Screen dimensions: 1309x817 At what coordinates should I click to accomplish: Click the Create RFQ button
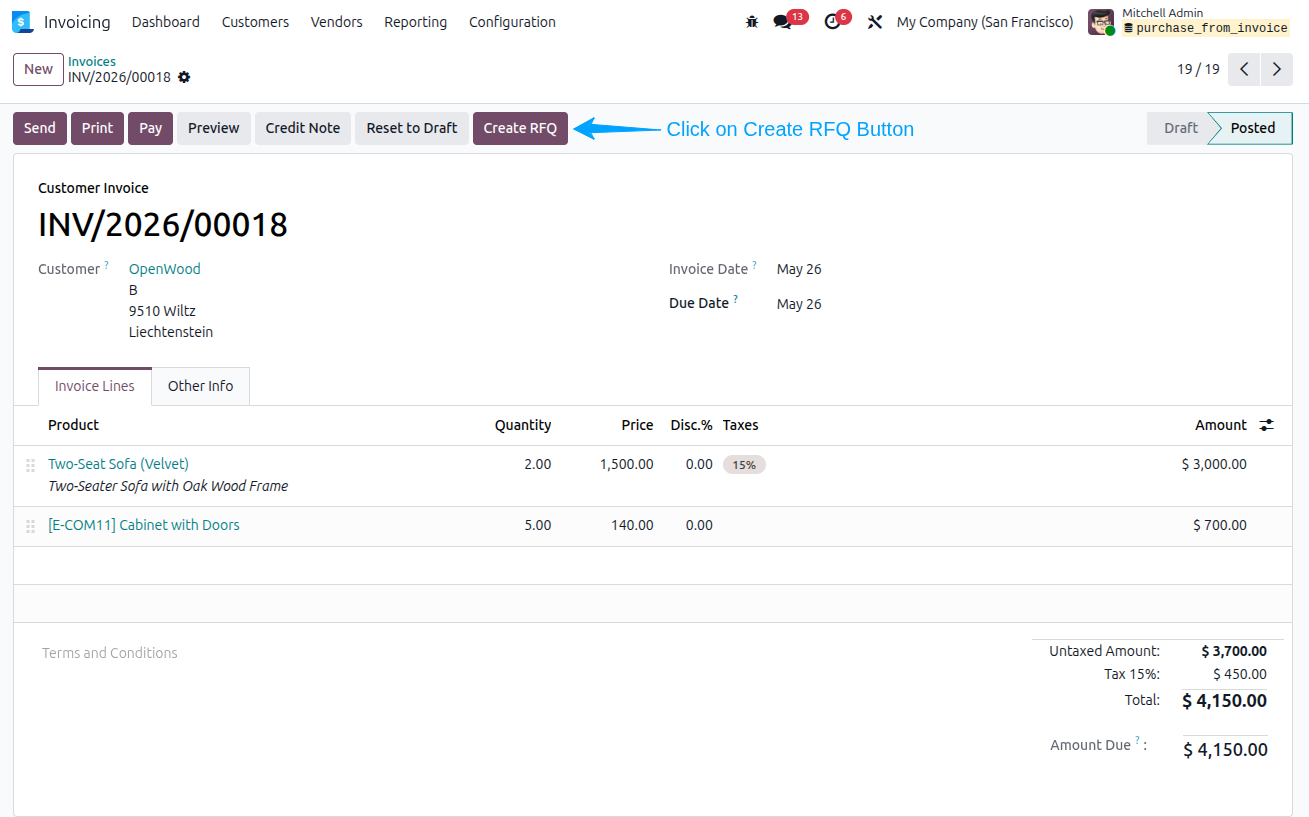[520, 128]
